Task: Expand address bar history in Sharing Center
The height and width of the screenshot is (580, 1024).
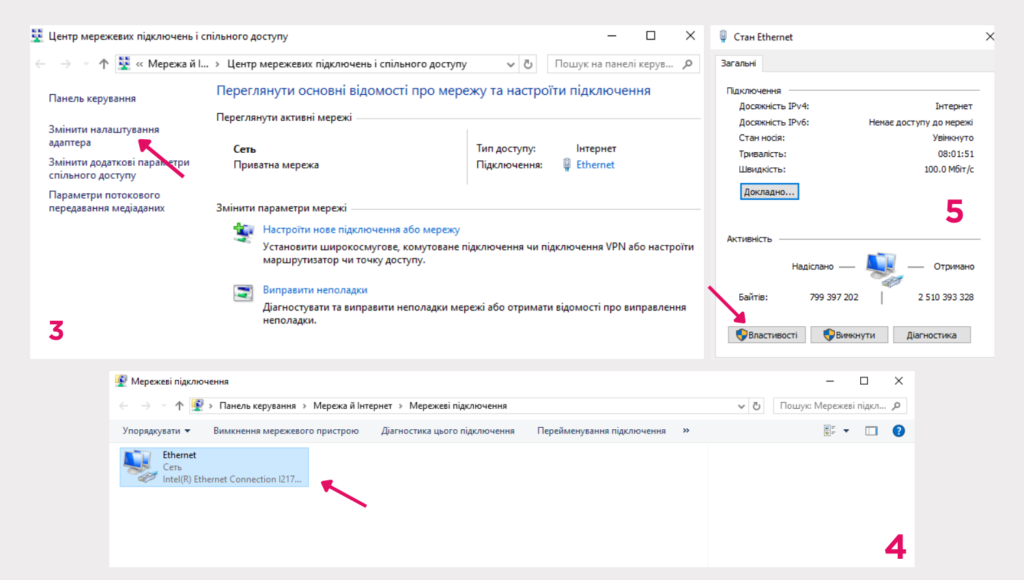Action: point(511,64)
